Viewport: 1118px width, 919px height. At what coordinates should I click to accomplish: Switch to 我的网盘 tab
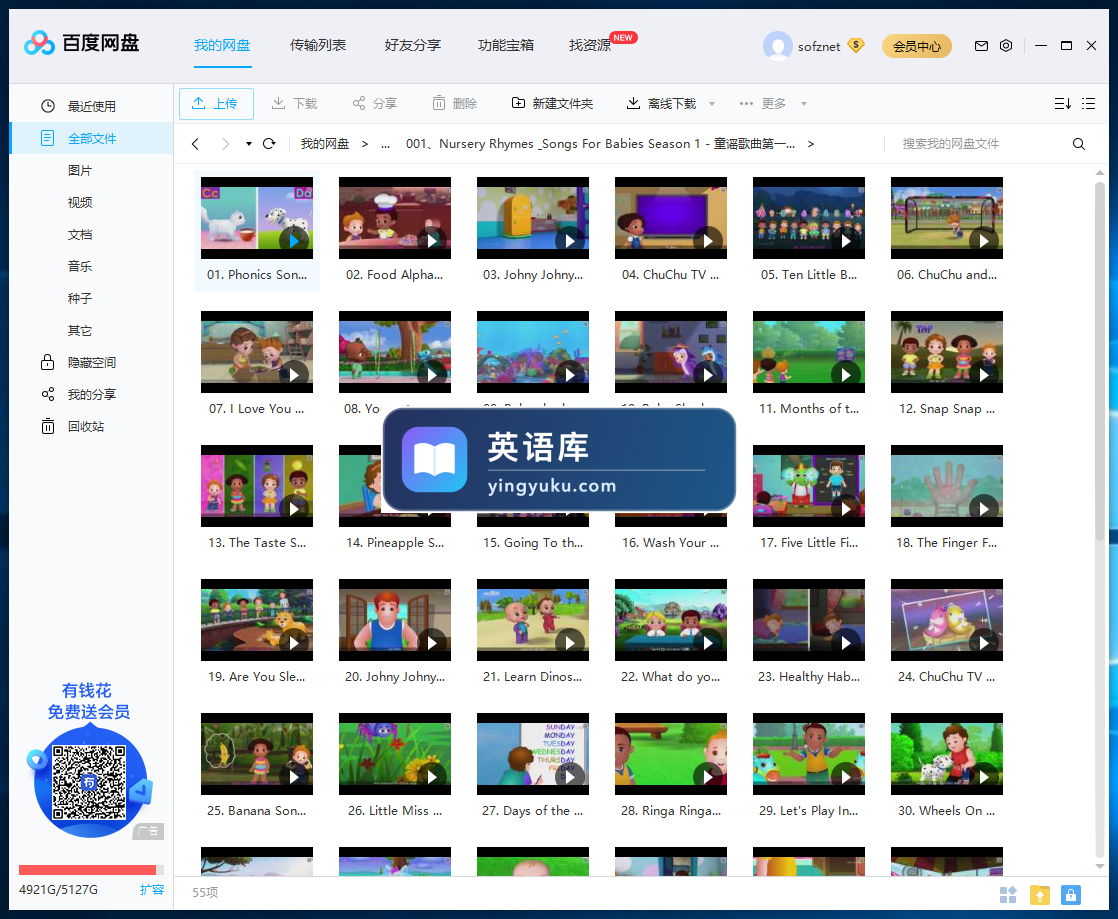(x=222, y=46)
